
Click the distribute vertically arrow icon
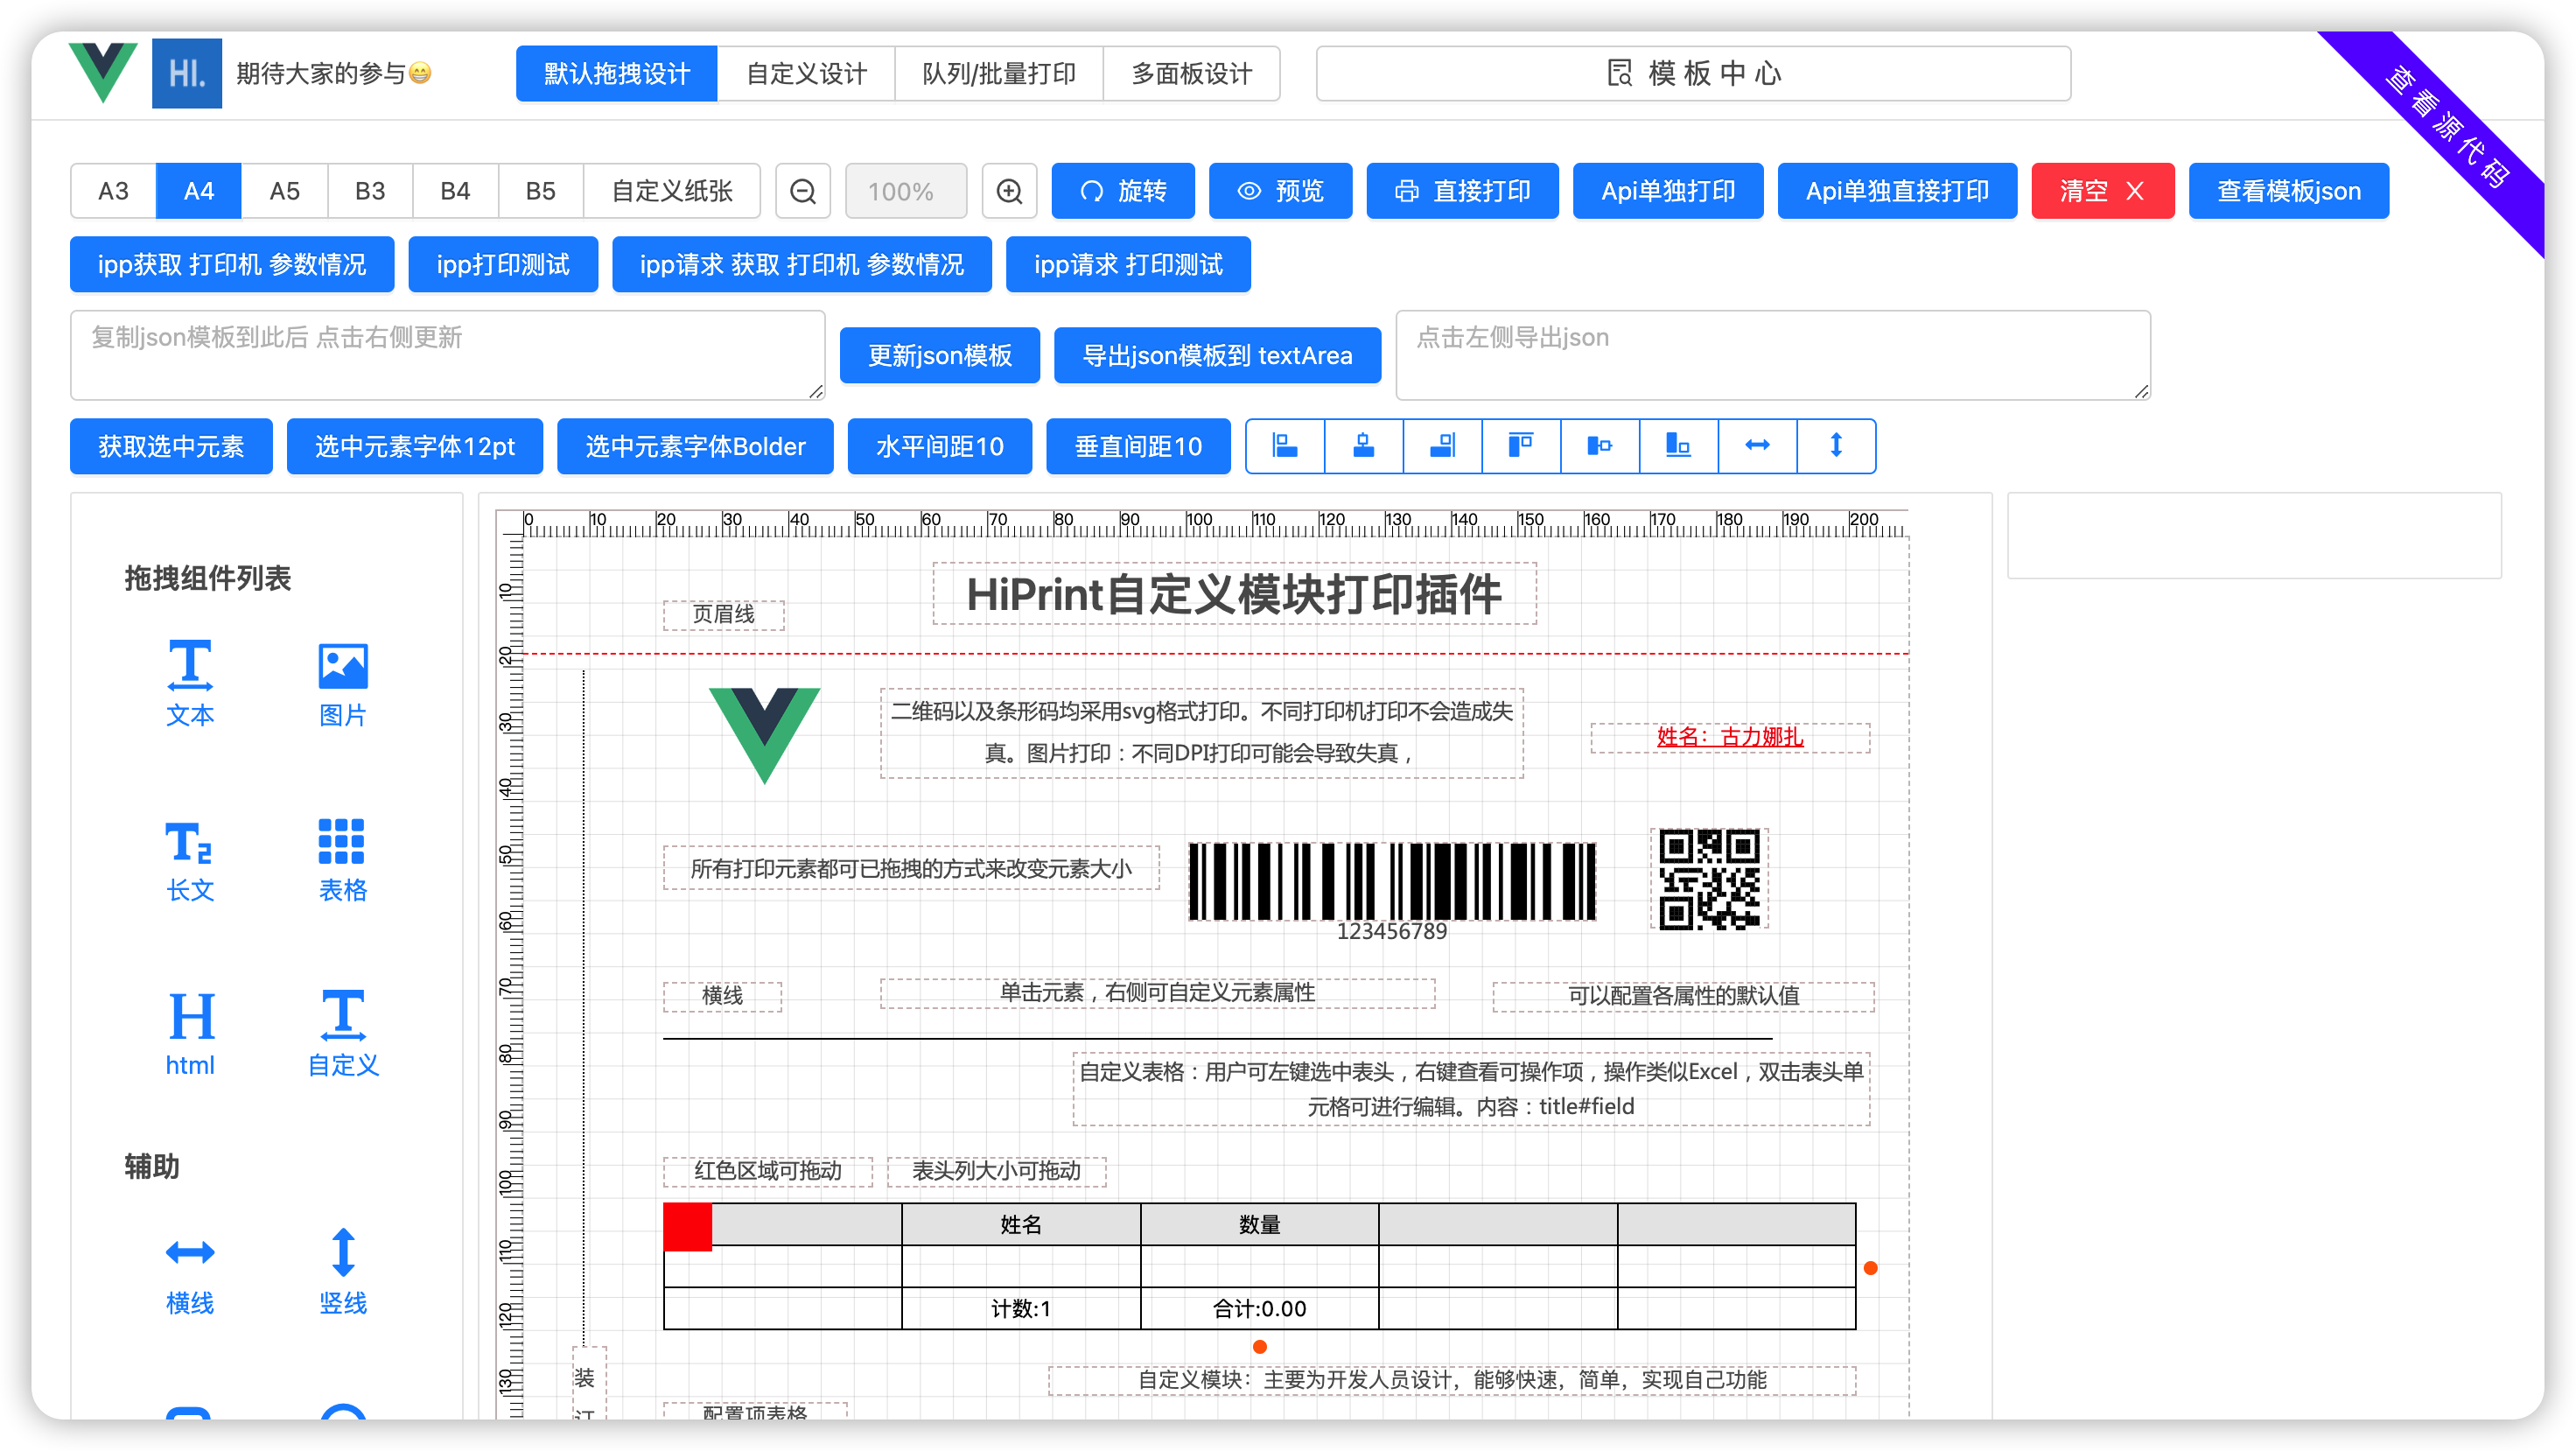click(1836, 445)
